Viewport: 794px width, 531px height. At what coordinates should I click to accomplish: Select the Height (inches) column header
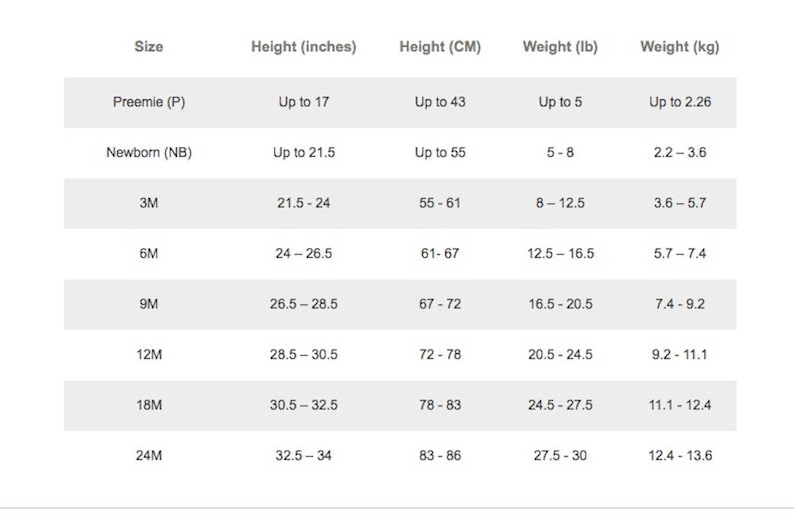tap(304, 47)
